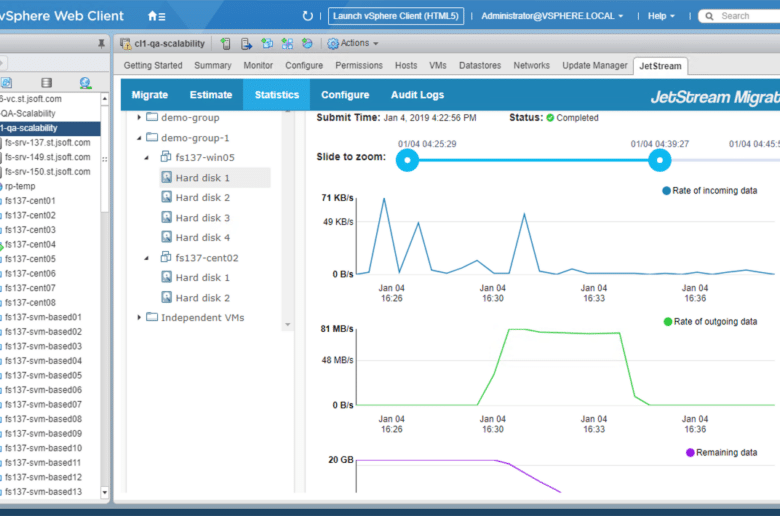Select Hard disk 2 under fs137-cent02
This screenshot has width=780, height=516.
202,298
